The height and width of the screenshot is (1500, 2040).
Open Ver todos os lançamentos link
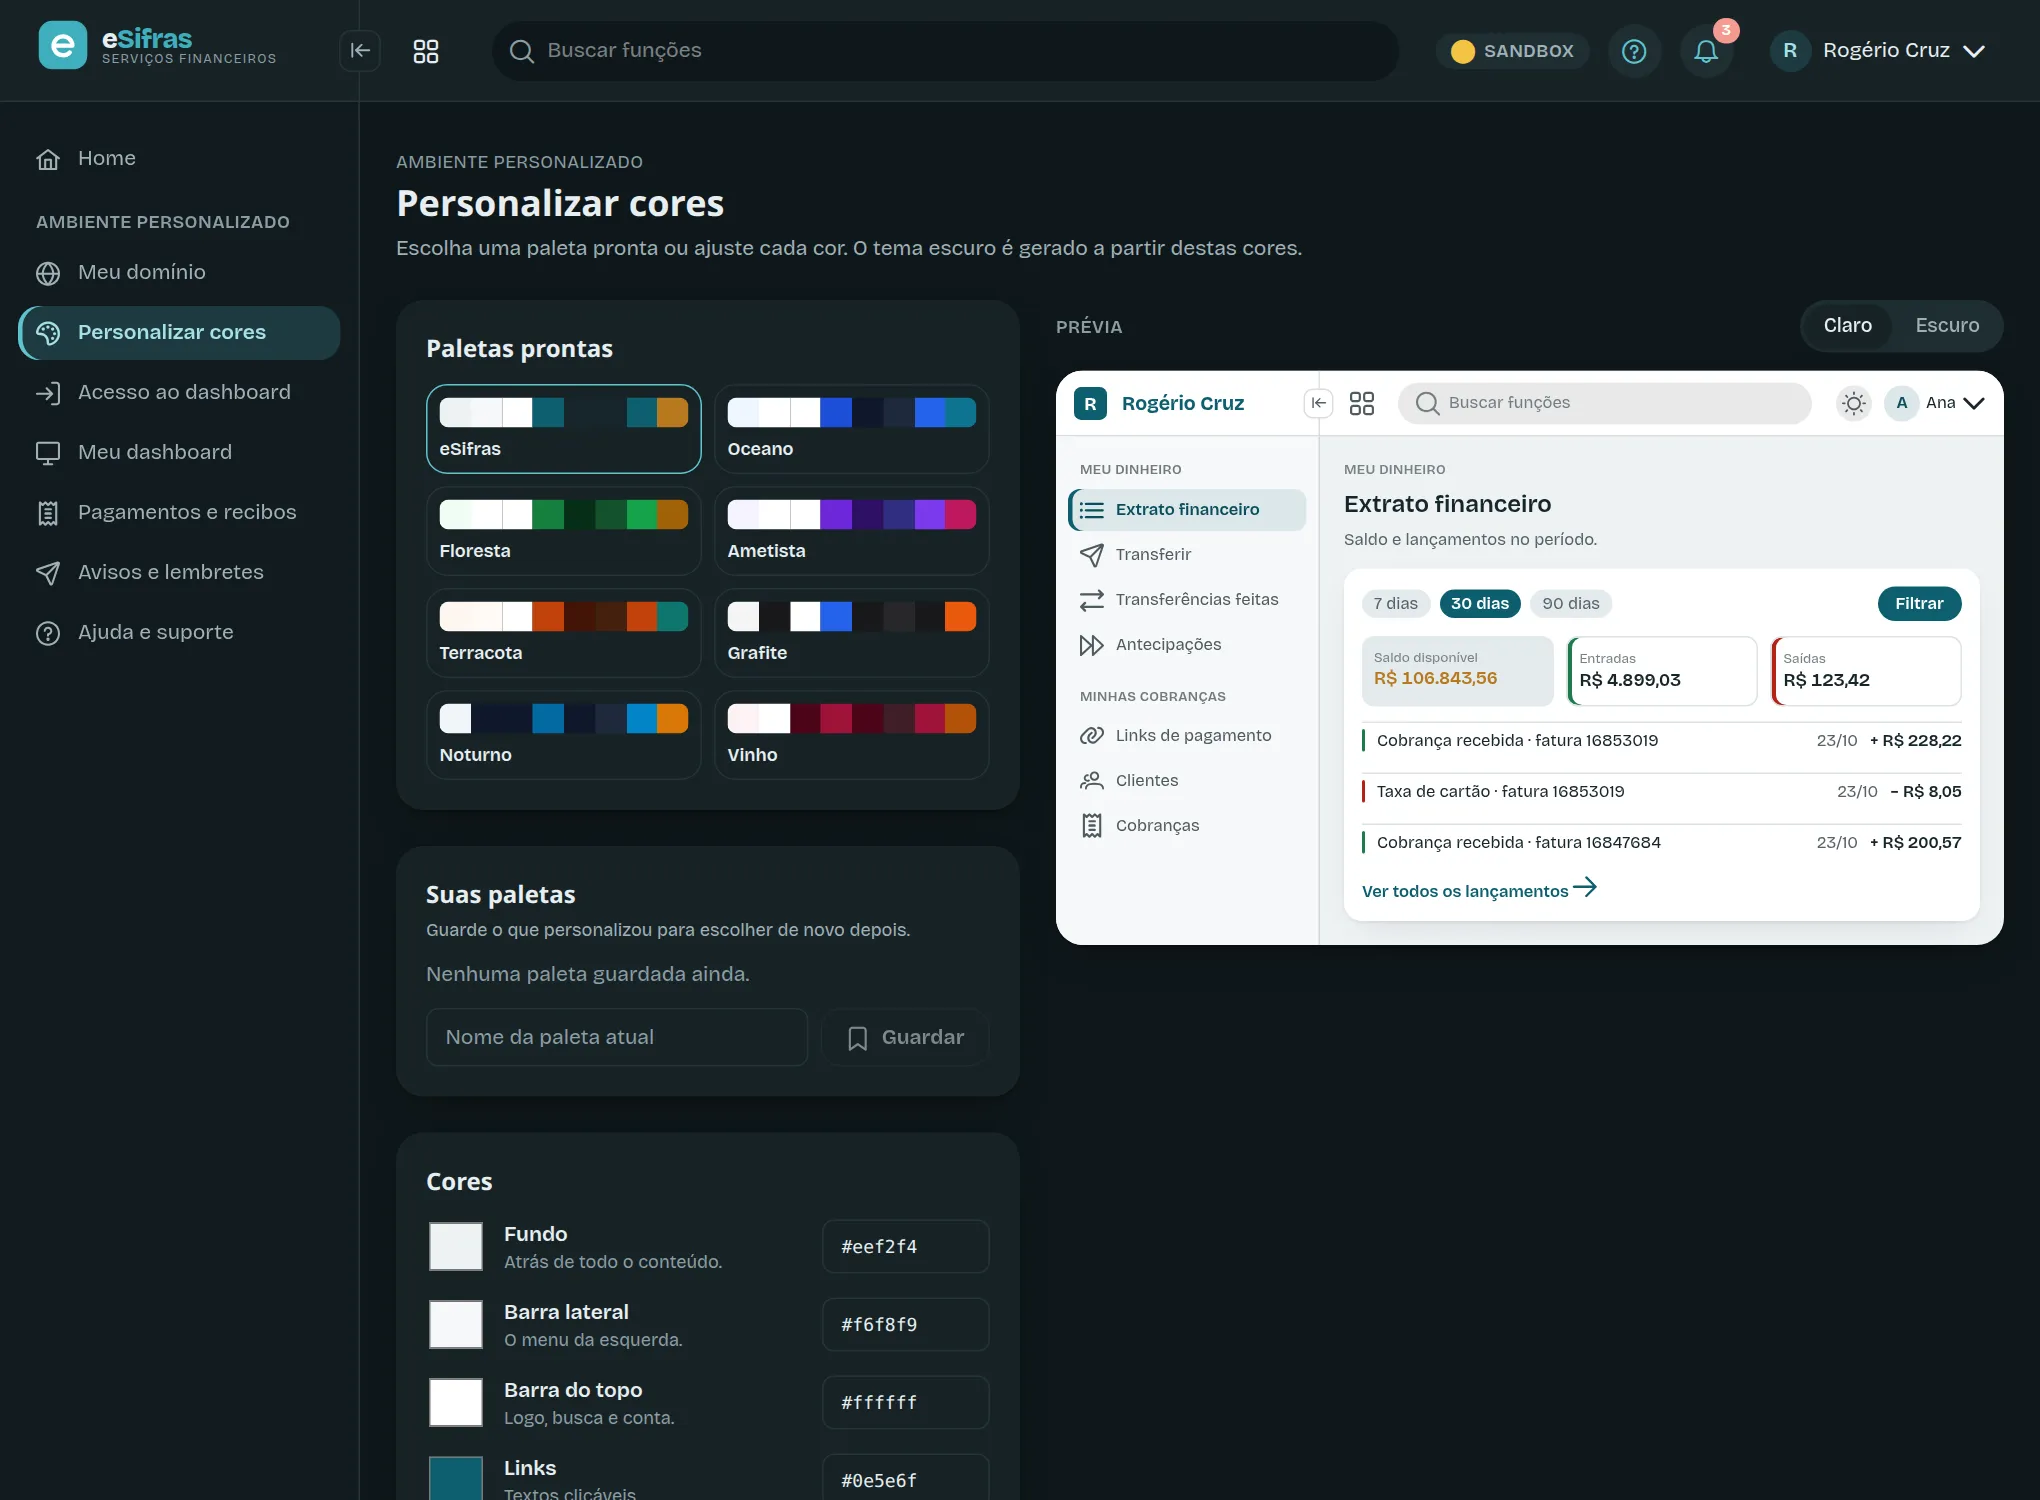1478,890
